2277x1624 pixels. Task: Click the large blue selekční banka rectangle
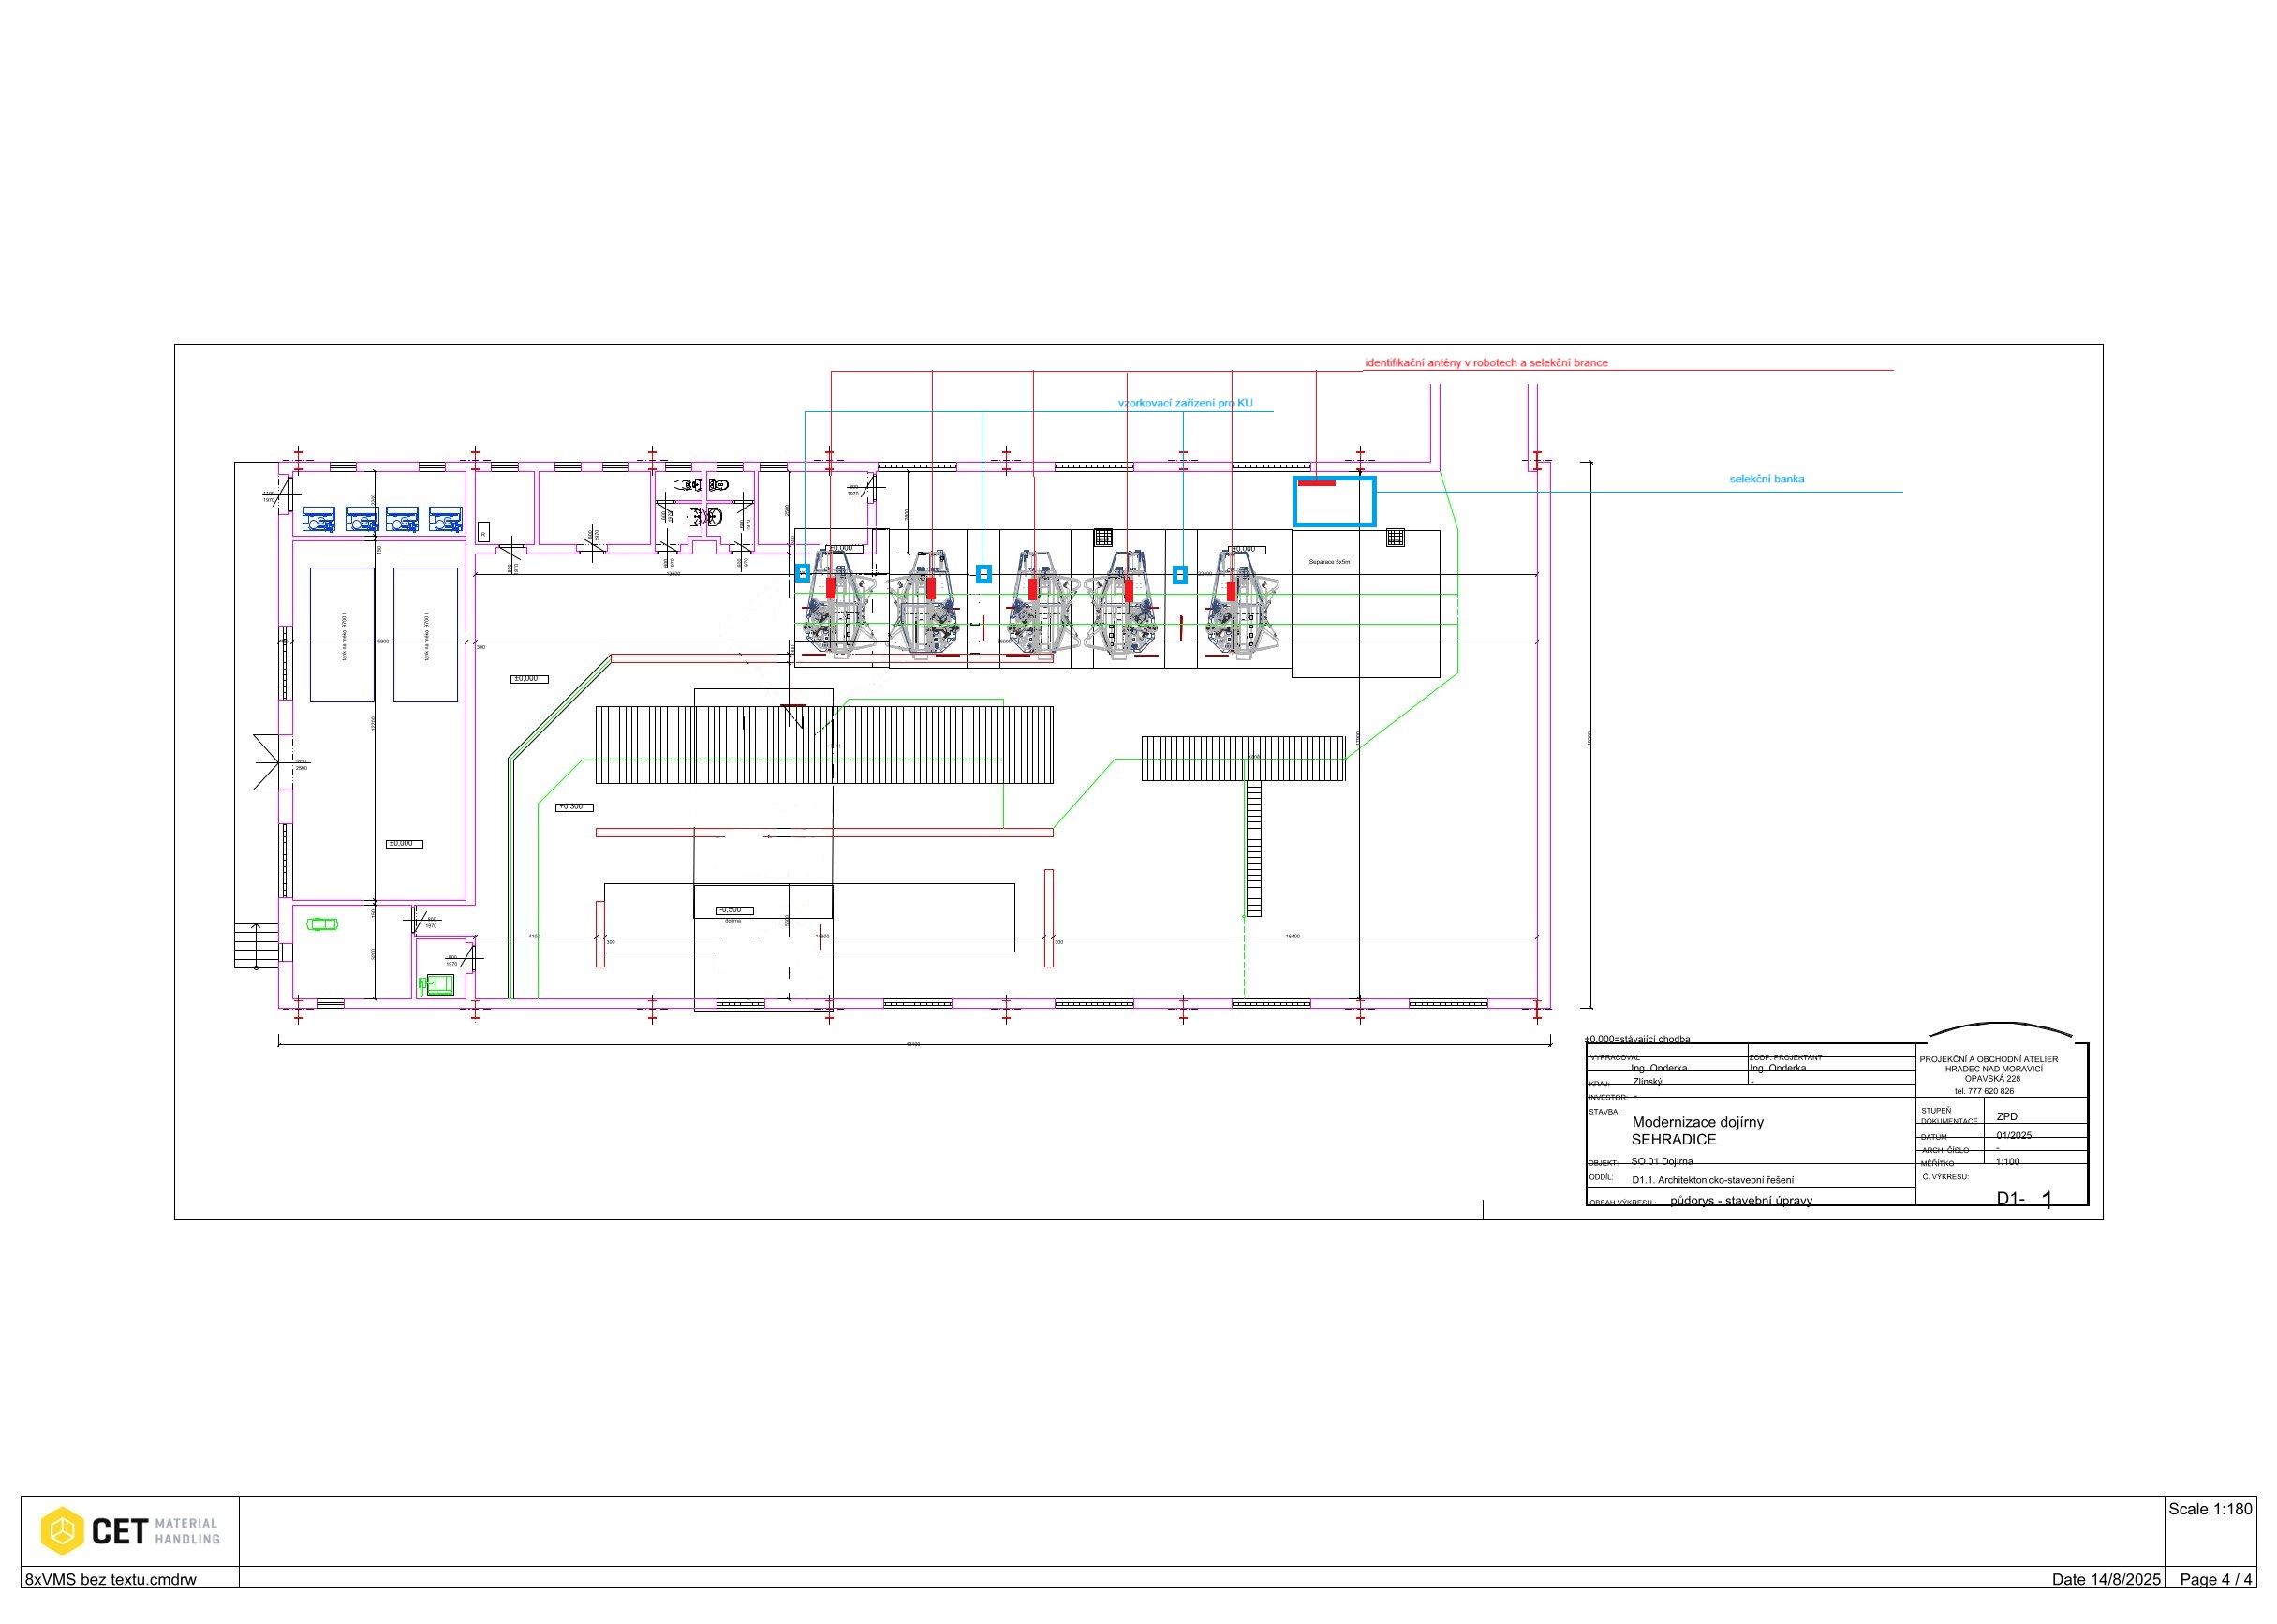point(1335,502)
